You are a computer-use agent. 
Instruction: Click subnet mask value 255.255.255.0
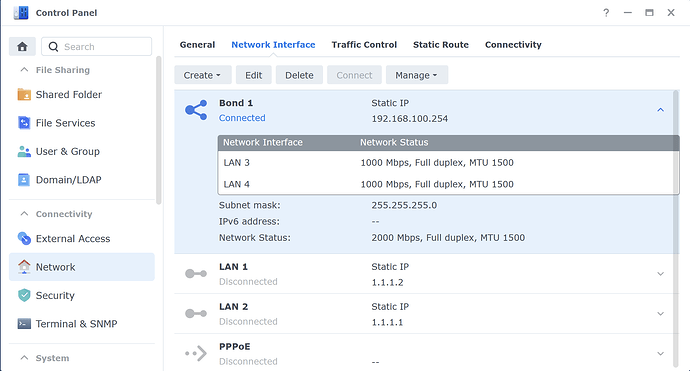404,205
